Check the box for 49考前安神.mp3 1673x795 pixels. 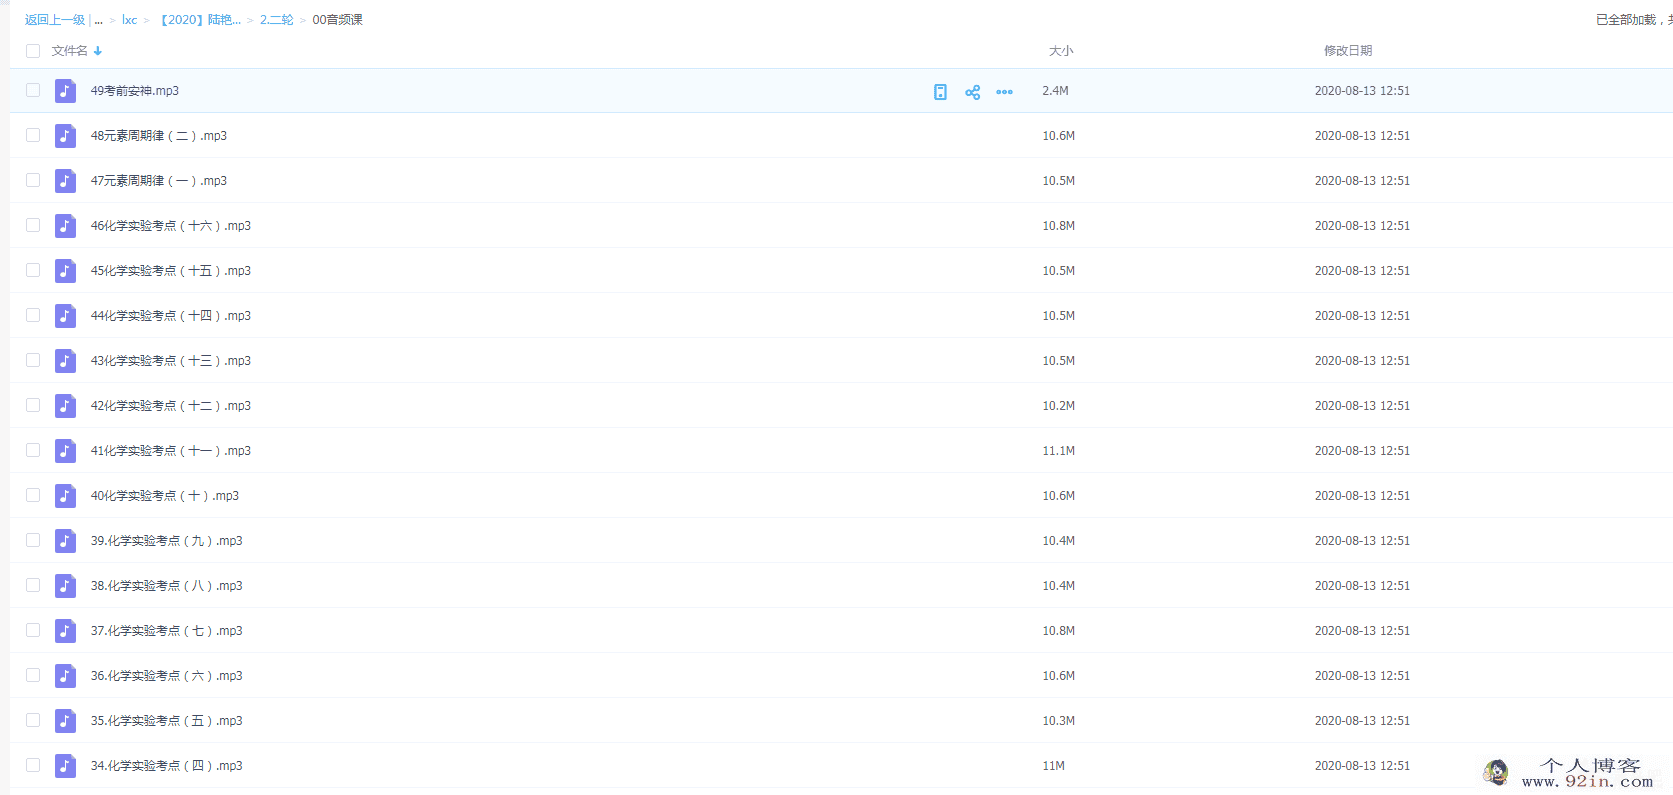(33, 90)
